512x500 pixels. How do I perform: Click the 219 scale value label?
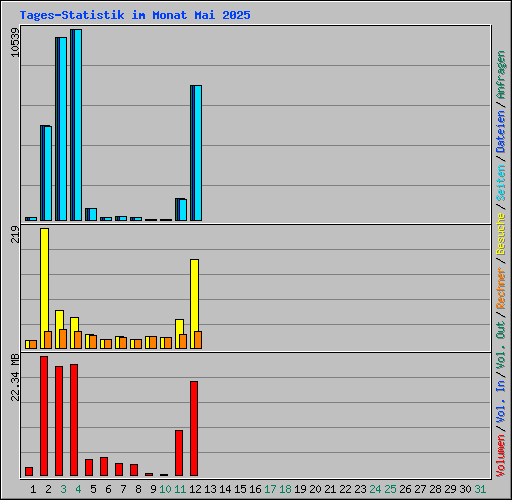click(15, 234)
